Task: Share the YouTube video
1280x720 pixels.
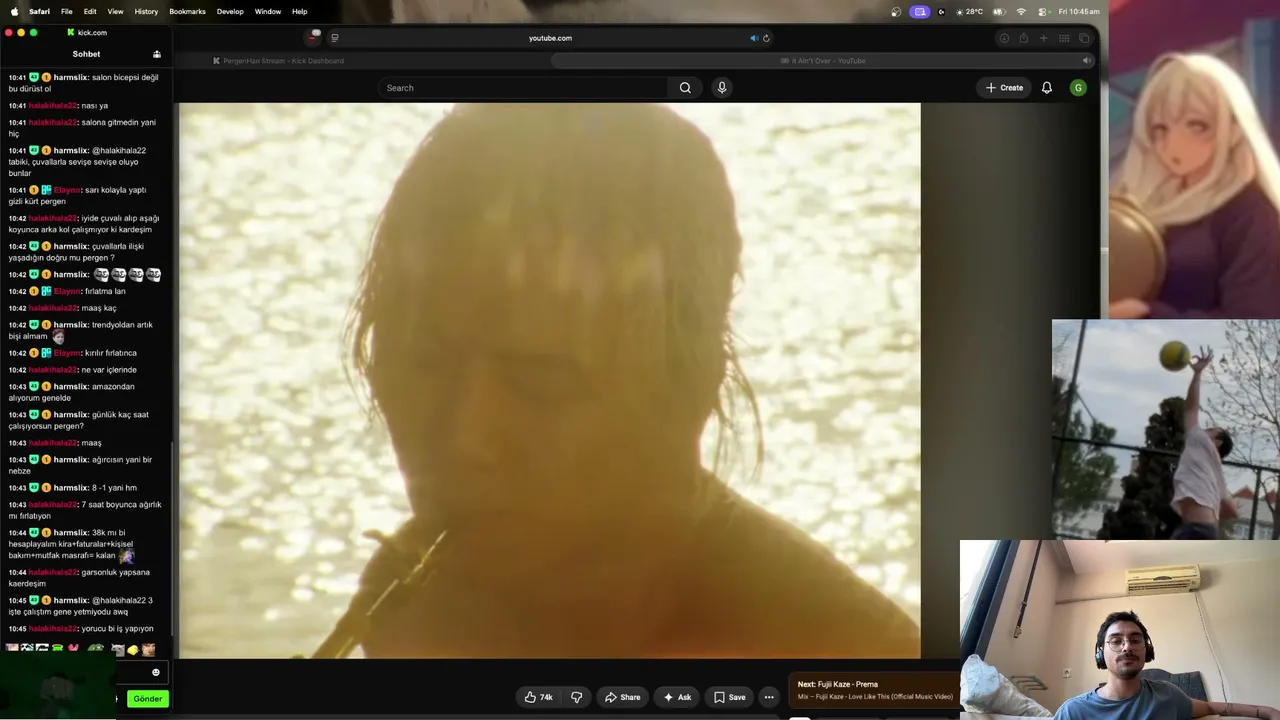Action: coord(622,697)
